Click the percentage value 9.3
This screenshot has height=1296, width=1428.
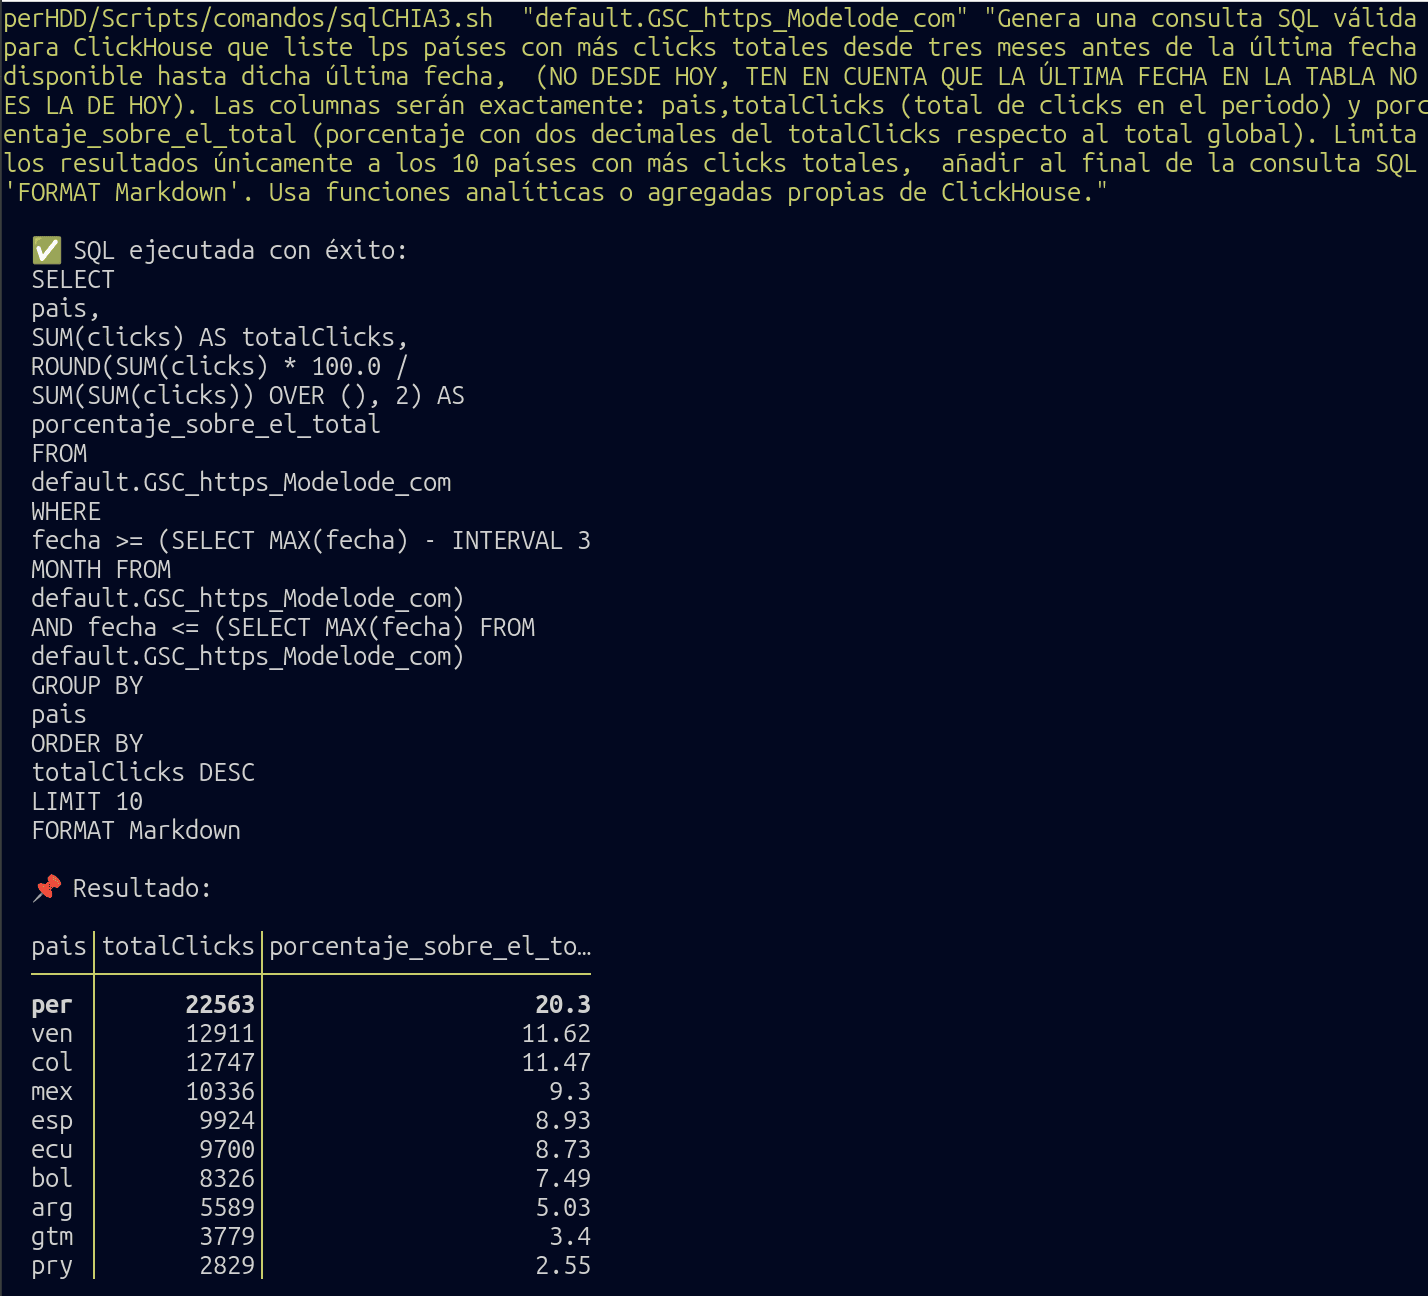(x=570, y=1092)
